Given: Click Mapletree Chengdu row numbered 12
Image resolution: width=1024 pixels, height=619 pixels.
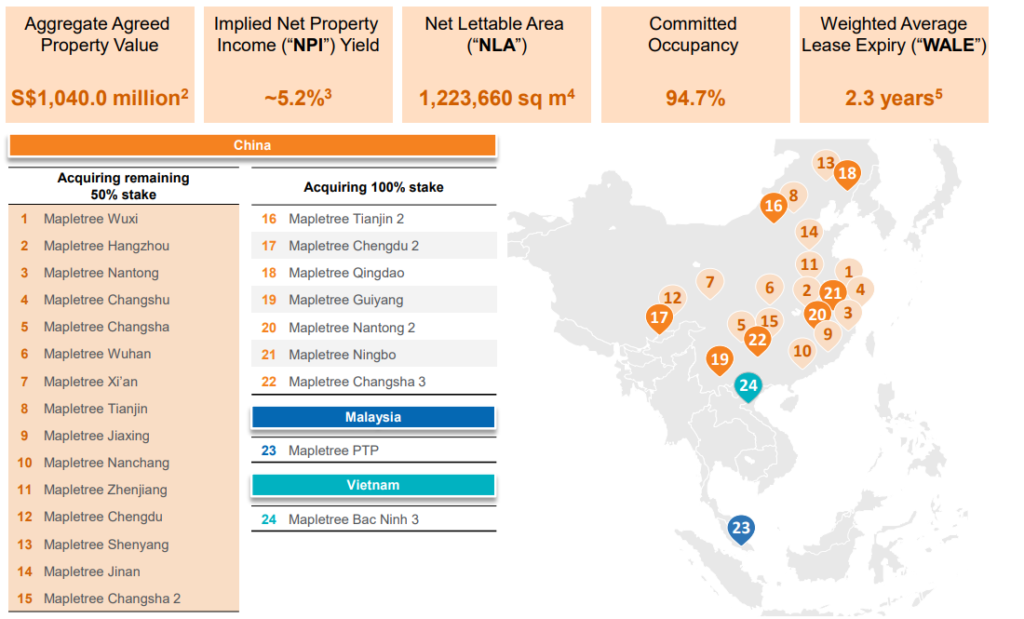Looking at the screenshot, I should (123, 517).
